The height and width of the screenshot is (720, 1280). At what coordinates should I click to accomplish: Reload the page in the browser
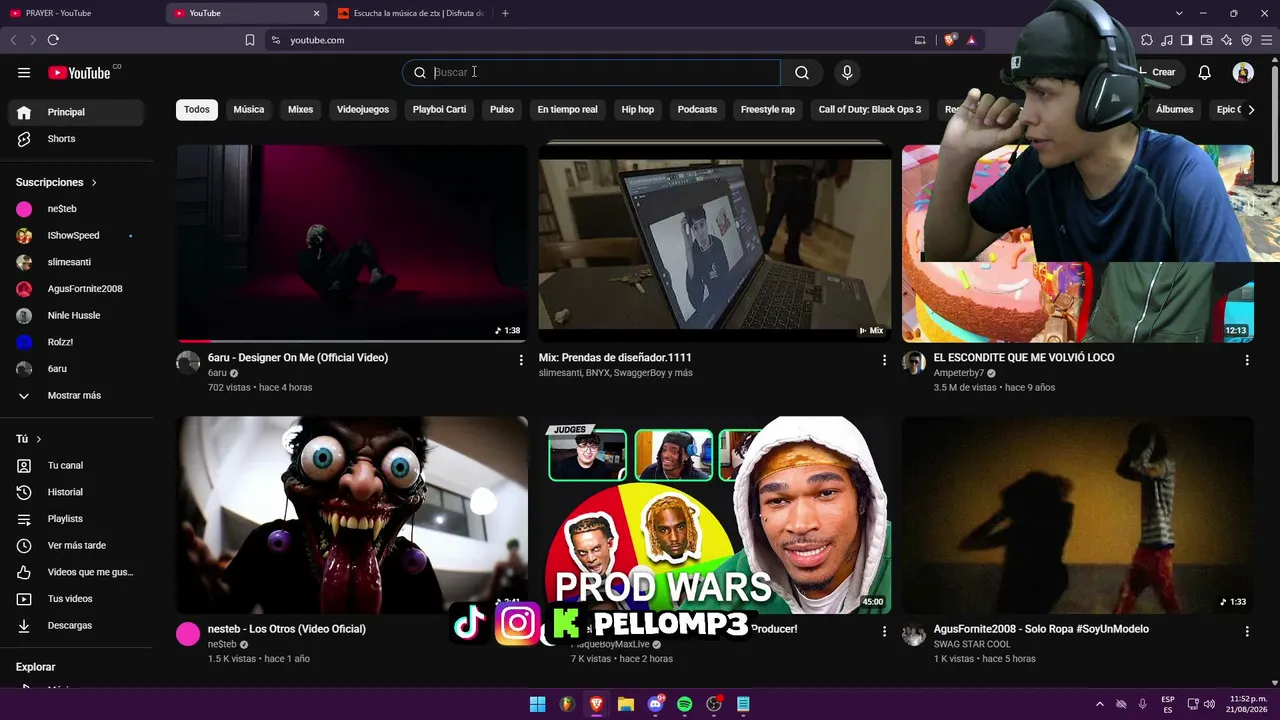53,40
